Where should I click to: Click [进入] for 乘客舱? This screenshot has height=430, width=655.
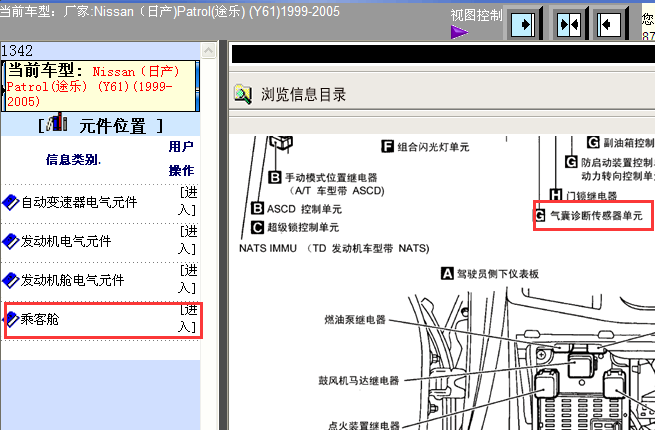point(188,318)
